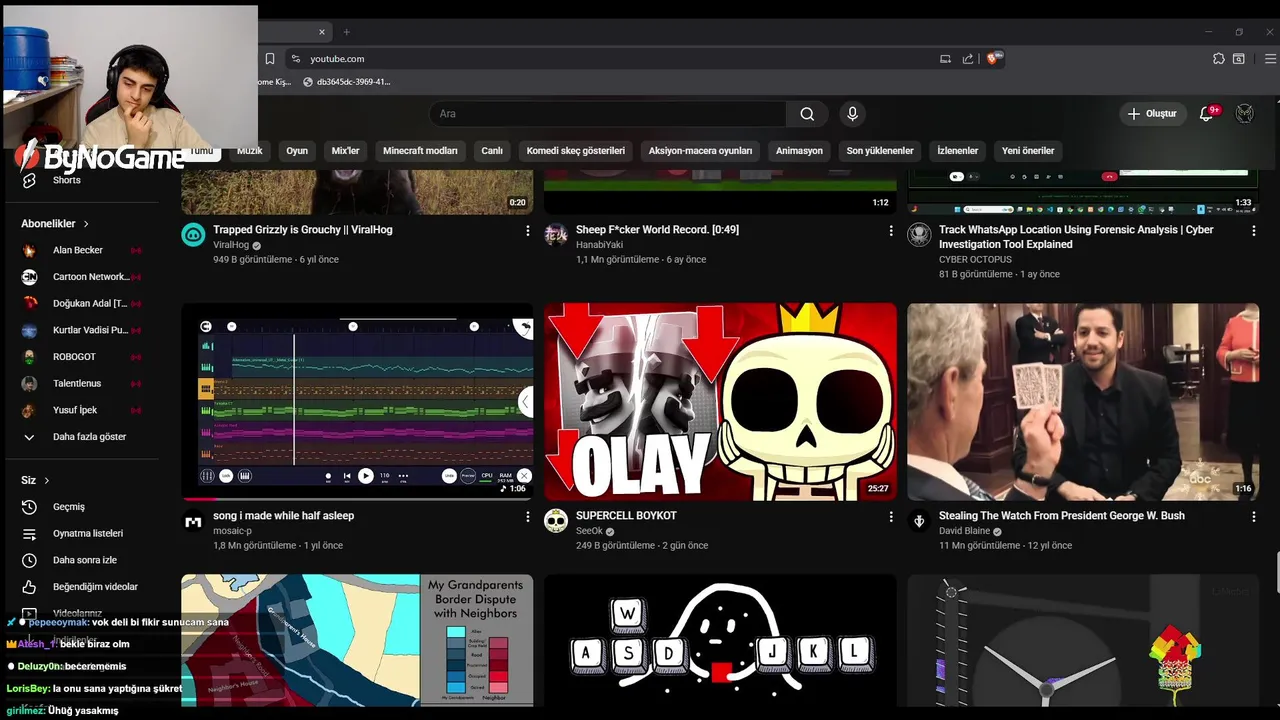This screenshot has width=1280, height=720.
Task: Open the SeeOk channel avatar
Action: pyautogui.click(x=556, y=521)
